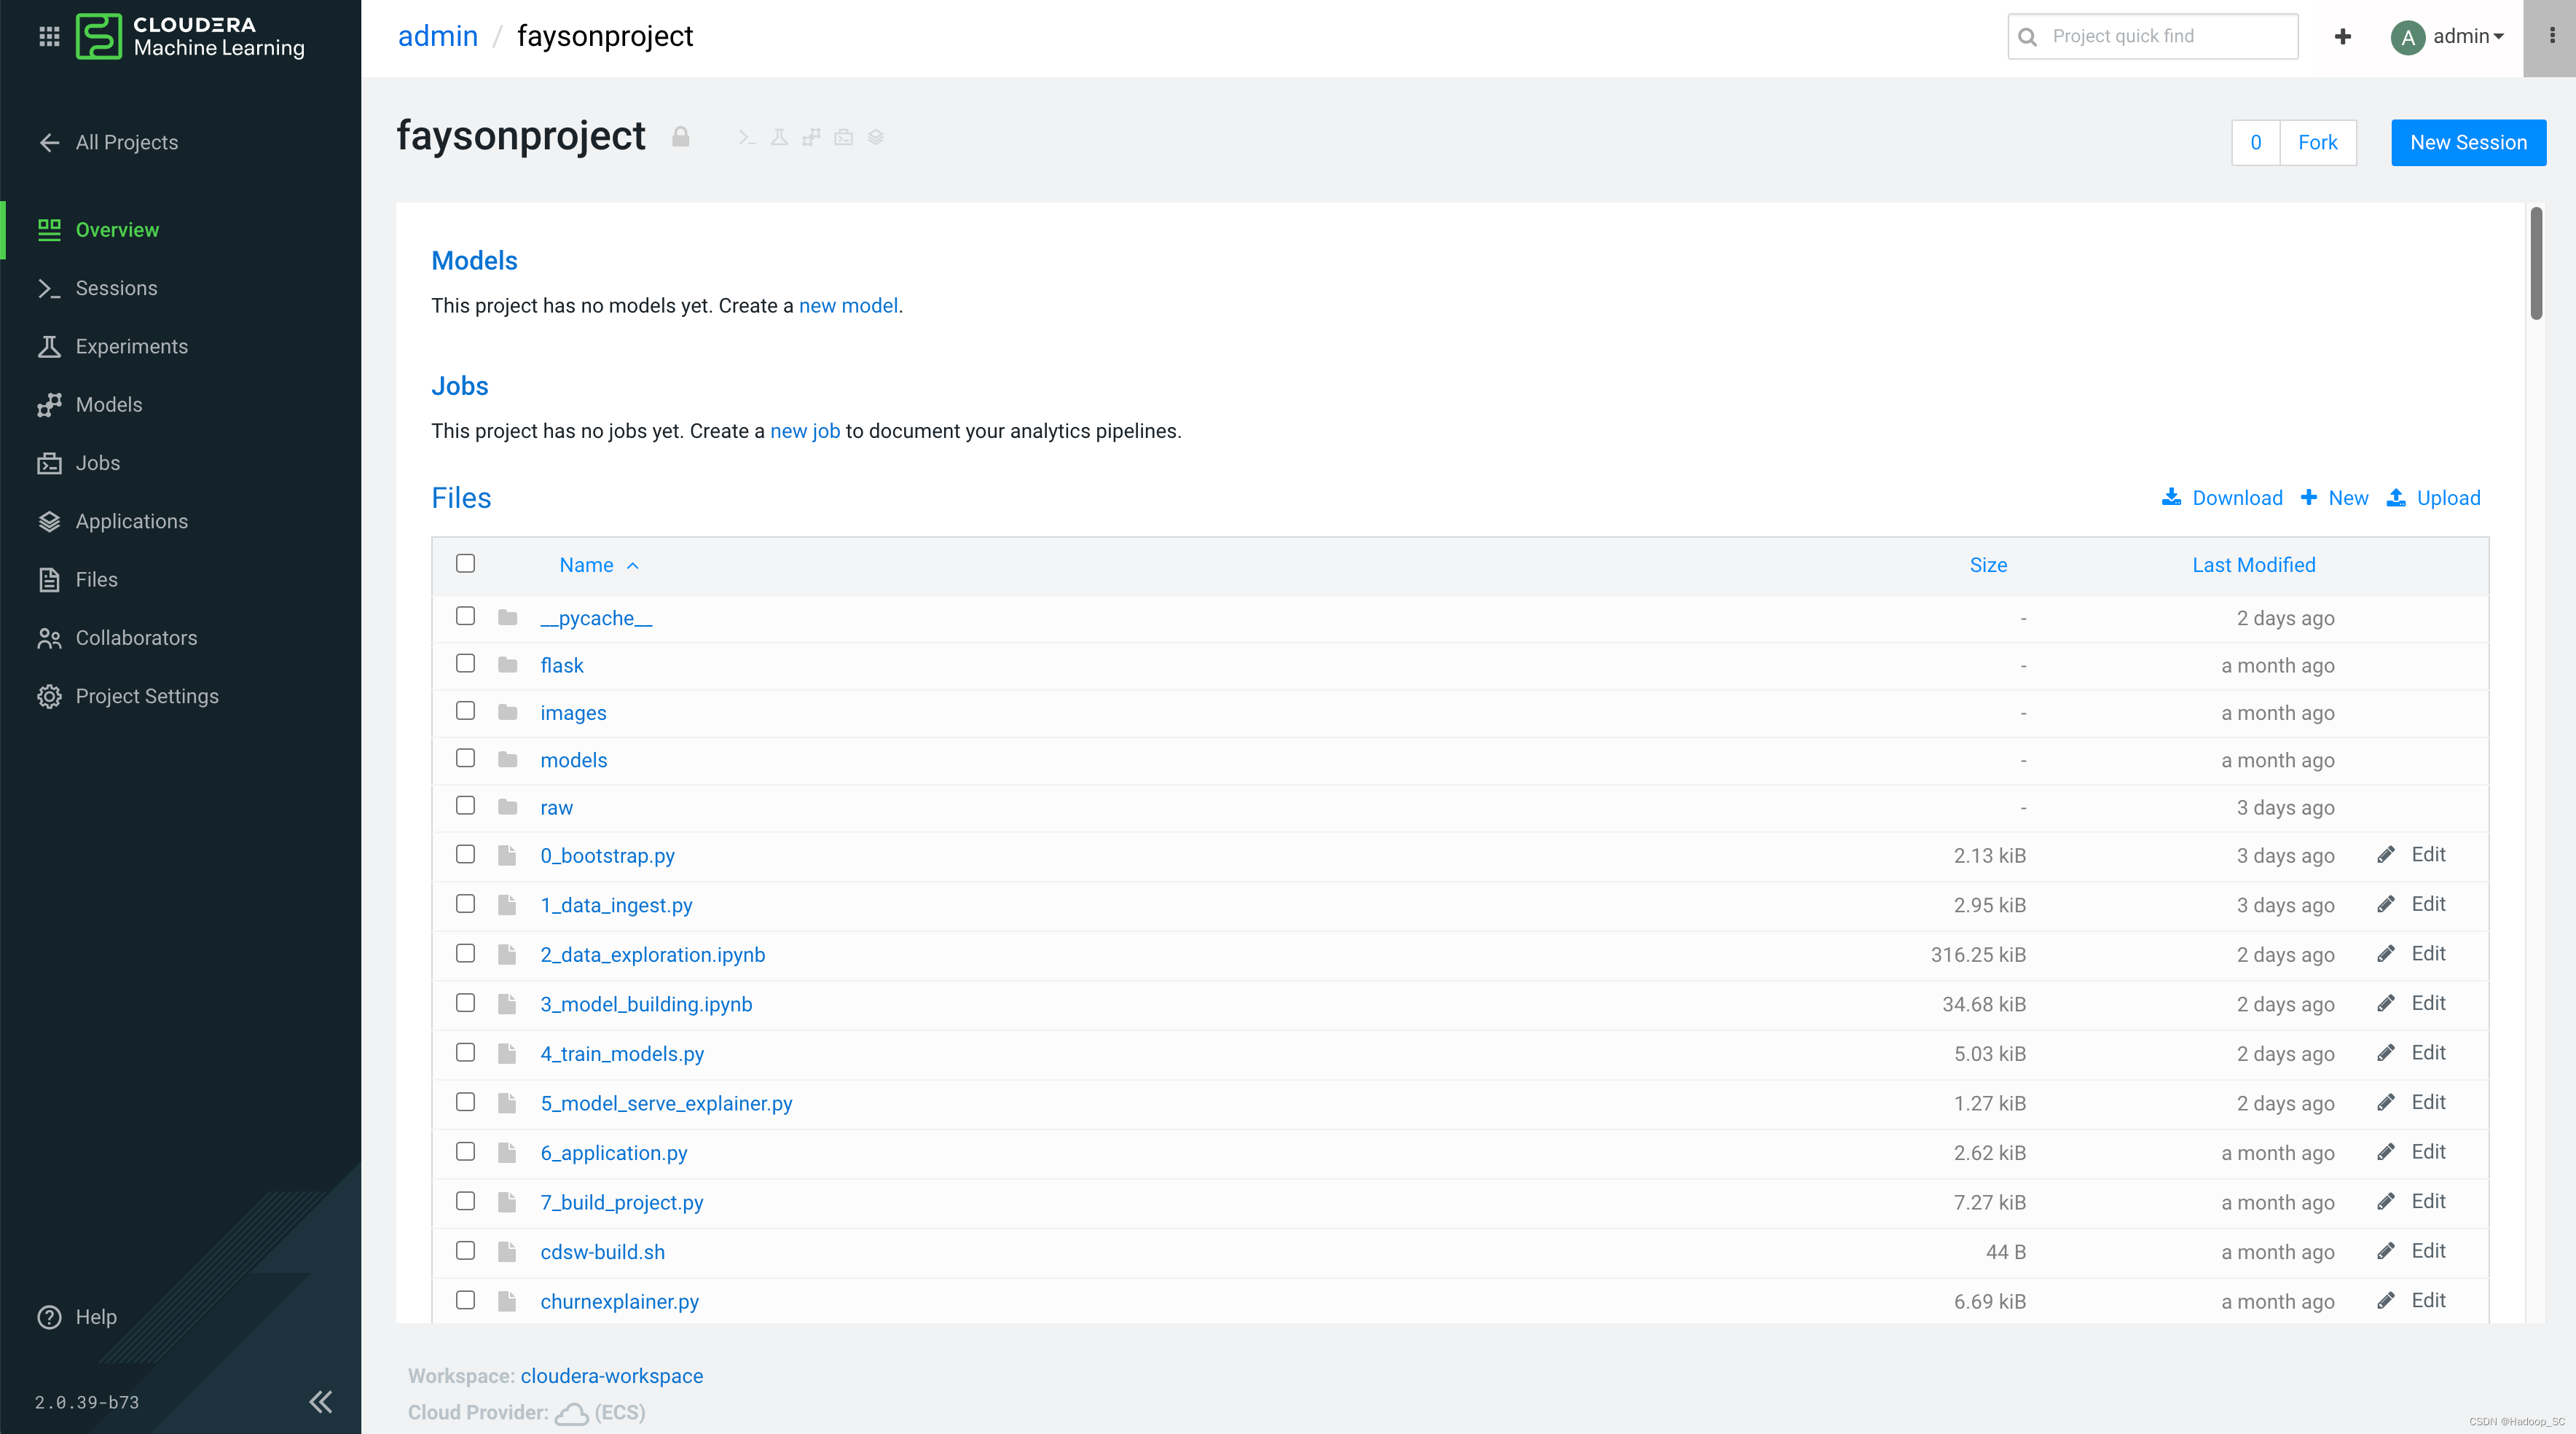Click the plus icon in top bar

click(x=2342, y=37)
